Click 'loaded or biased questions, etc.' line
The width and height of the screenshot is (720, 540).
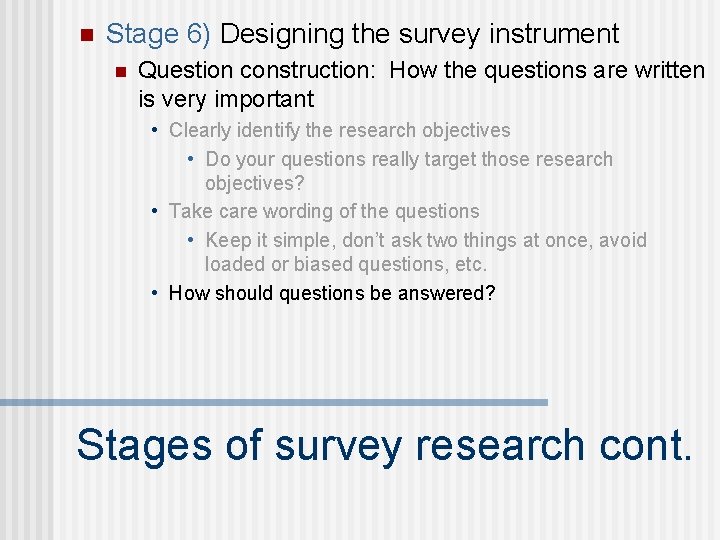(x=346, y=265)
